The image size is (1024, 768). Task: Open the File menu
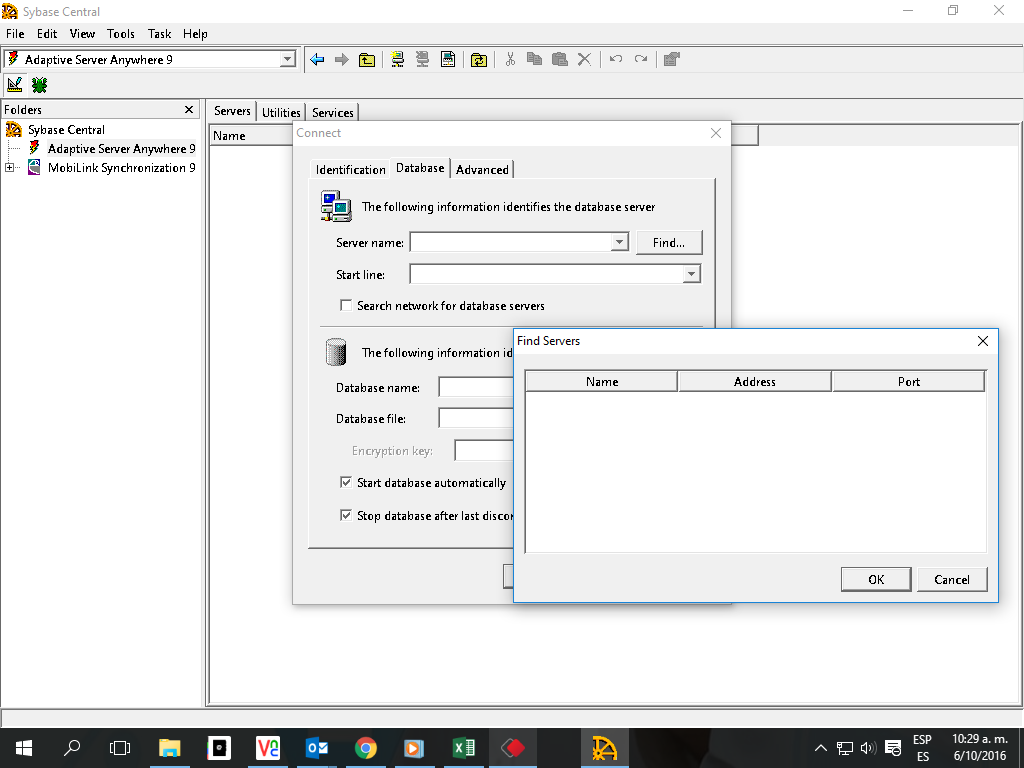(x=15, y=34)
